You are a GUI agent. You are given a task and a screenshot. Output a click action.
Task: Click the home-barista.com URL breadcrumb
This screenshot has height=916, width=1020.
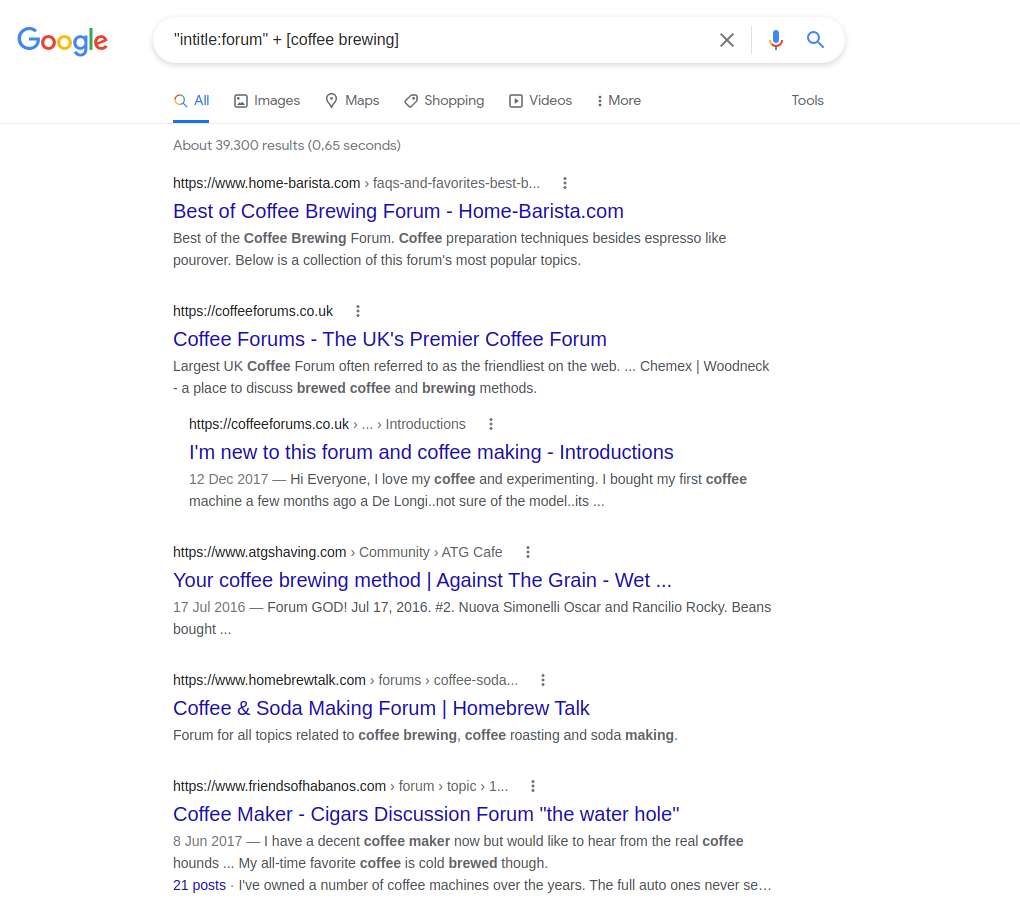(356, 183)
